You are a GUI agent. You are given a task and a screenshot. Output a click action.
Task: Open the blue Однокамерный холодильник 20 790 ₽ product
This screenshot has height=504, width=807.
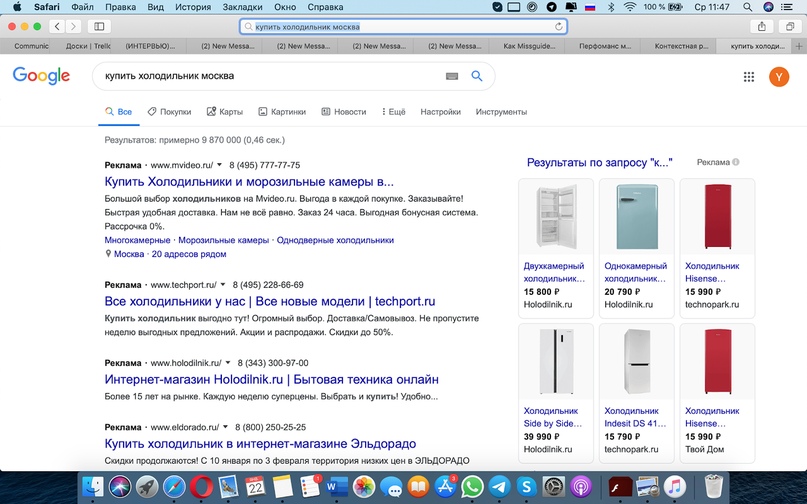[x=637, y=248]
